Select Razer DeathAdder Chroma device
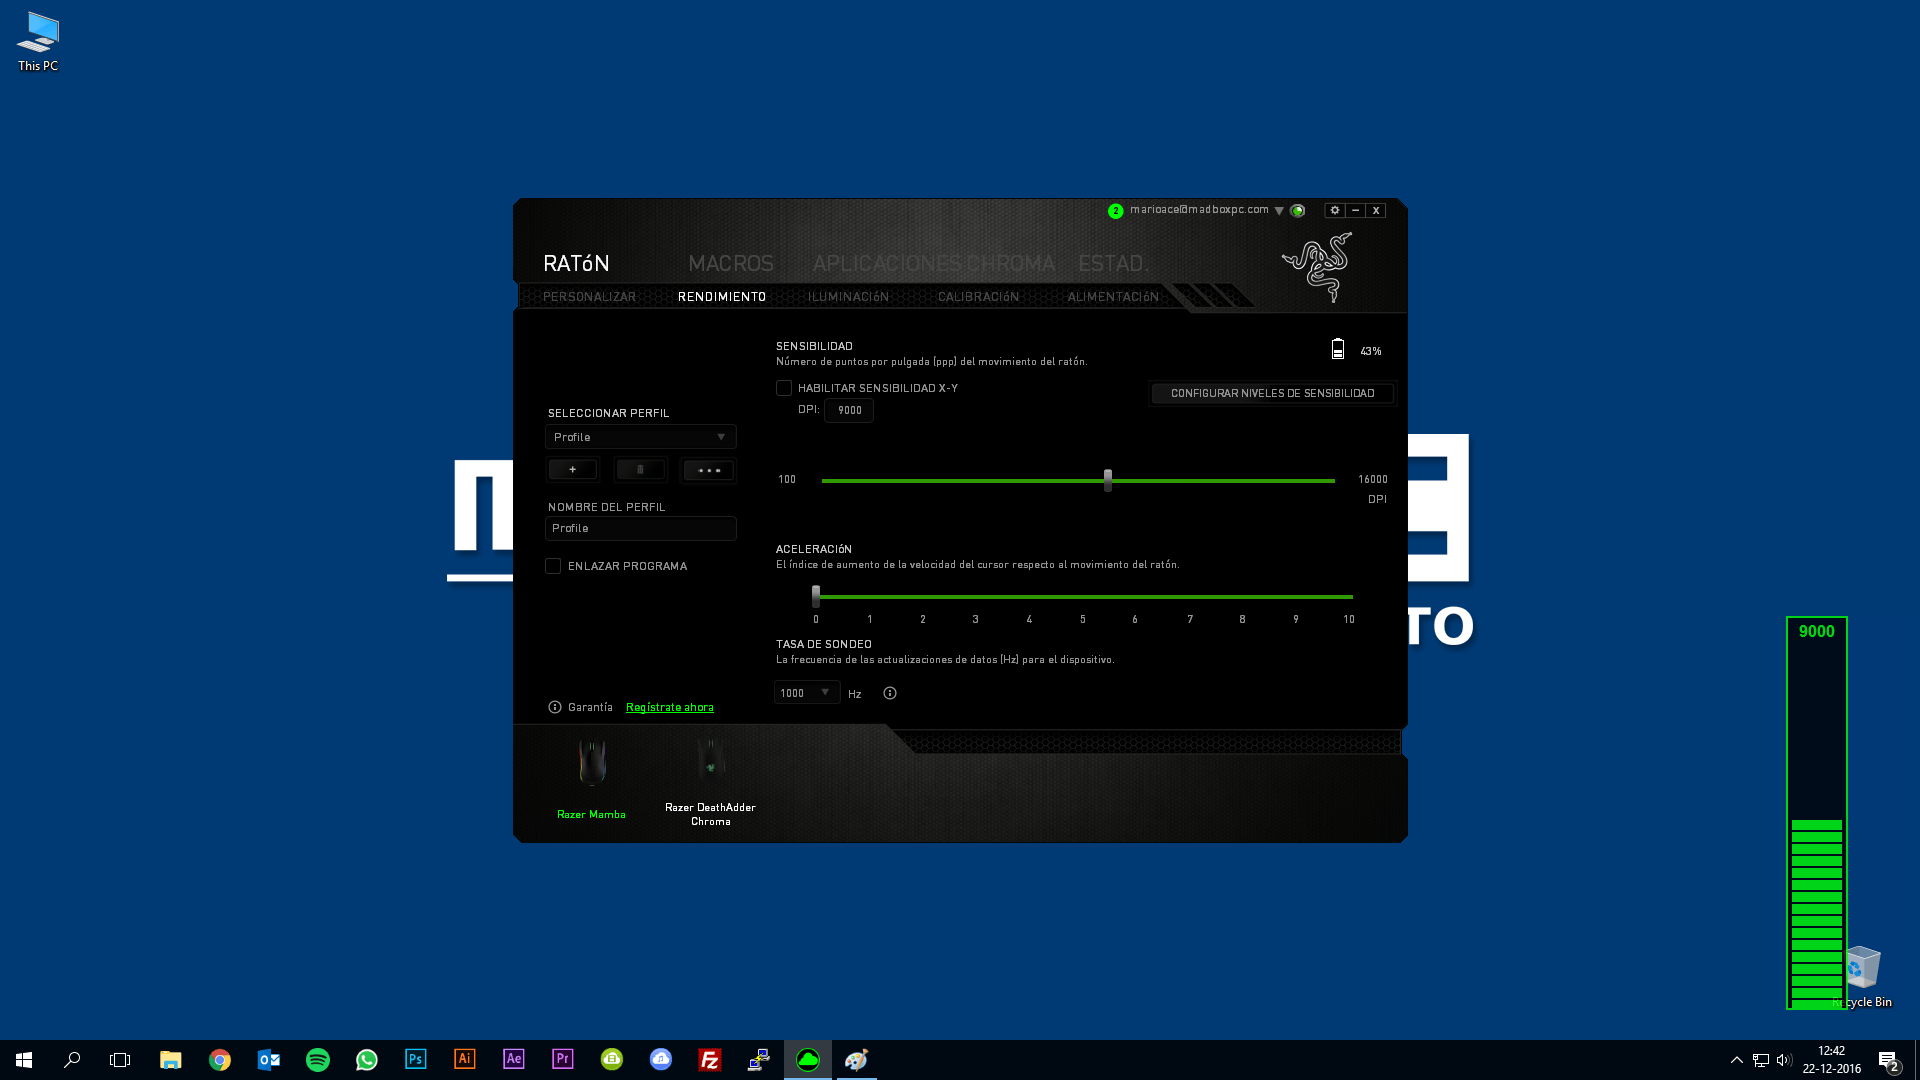The height and width of the screenshot is (1080, 1920). [x=710, y=780]
